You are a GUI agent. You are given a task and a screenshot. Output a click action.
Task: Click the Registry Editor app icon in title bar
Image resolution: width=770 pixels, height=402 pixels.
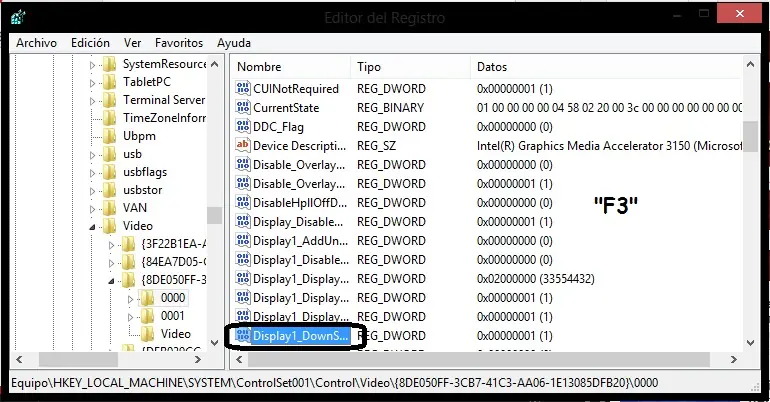(x=18, y=17)
